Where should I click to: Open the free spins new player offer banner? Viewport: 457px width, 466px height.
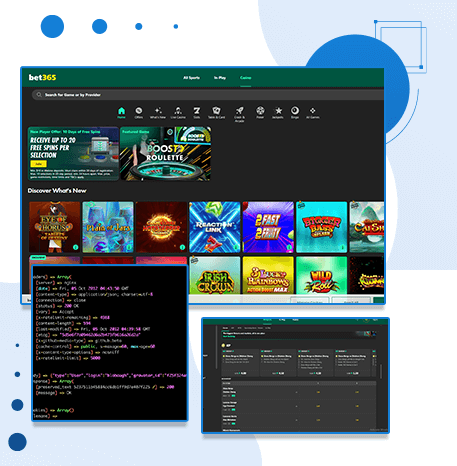tap(73, 153)
